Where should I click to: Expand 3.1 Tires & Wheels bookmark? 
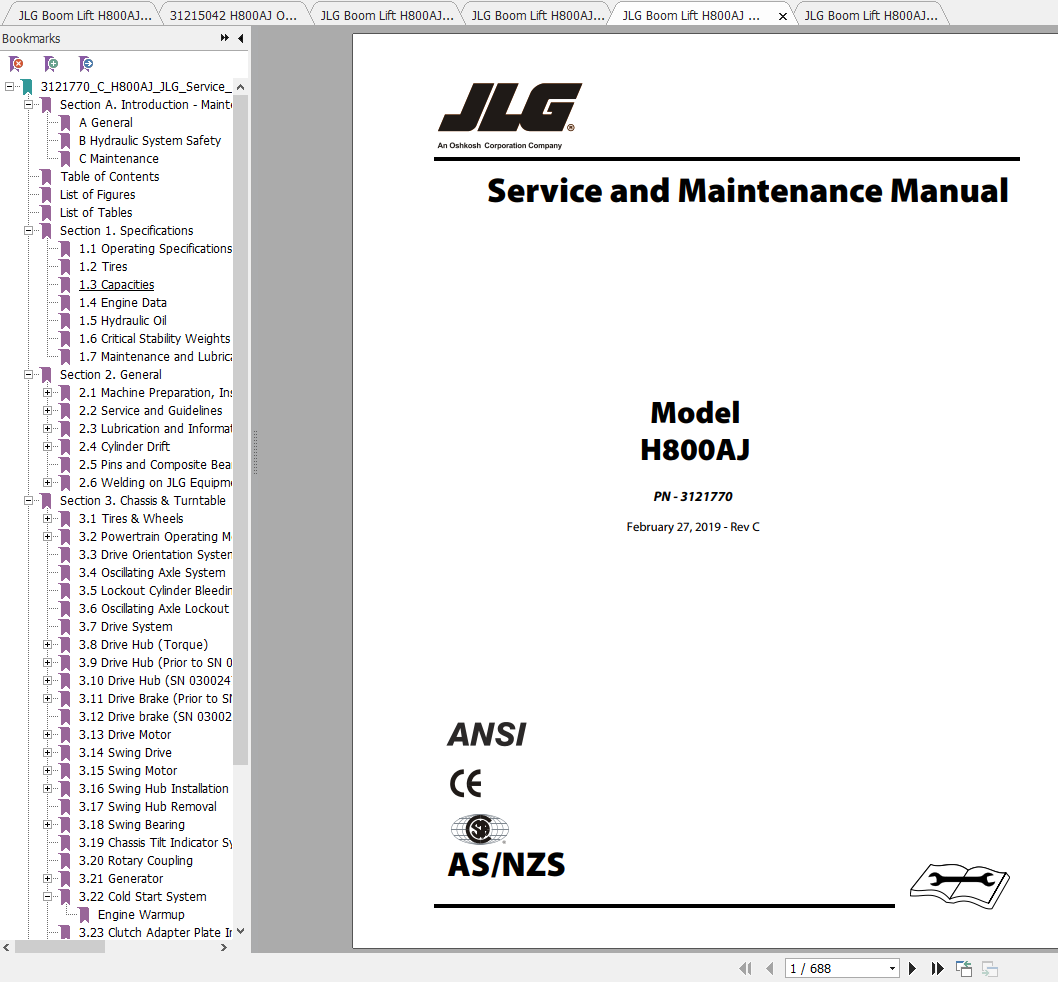click(x=47, y=518)
